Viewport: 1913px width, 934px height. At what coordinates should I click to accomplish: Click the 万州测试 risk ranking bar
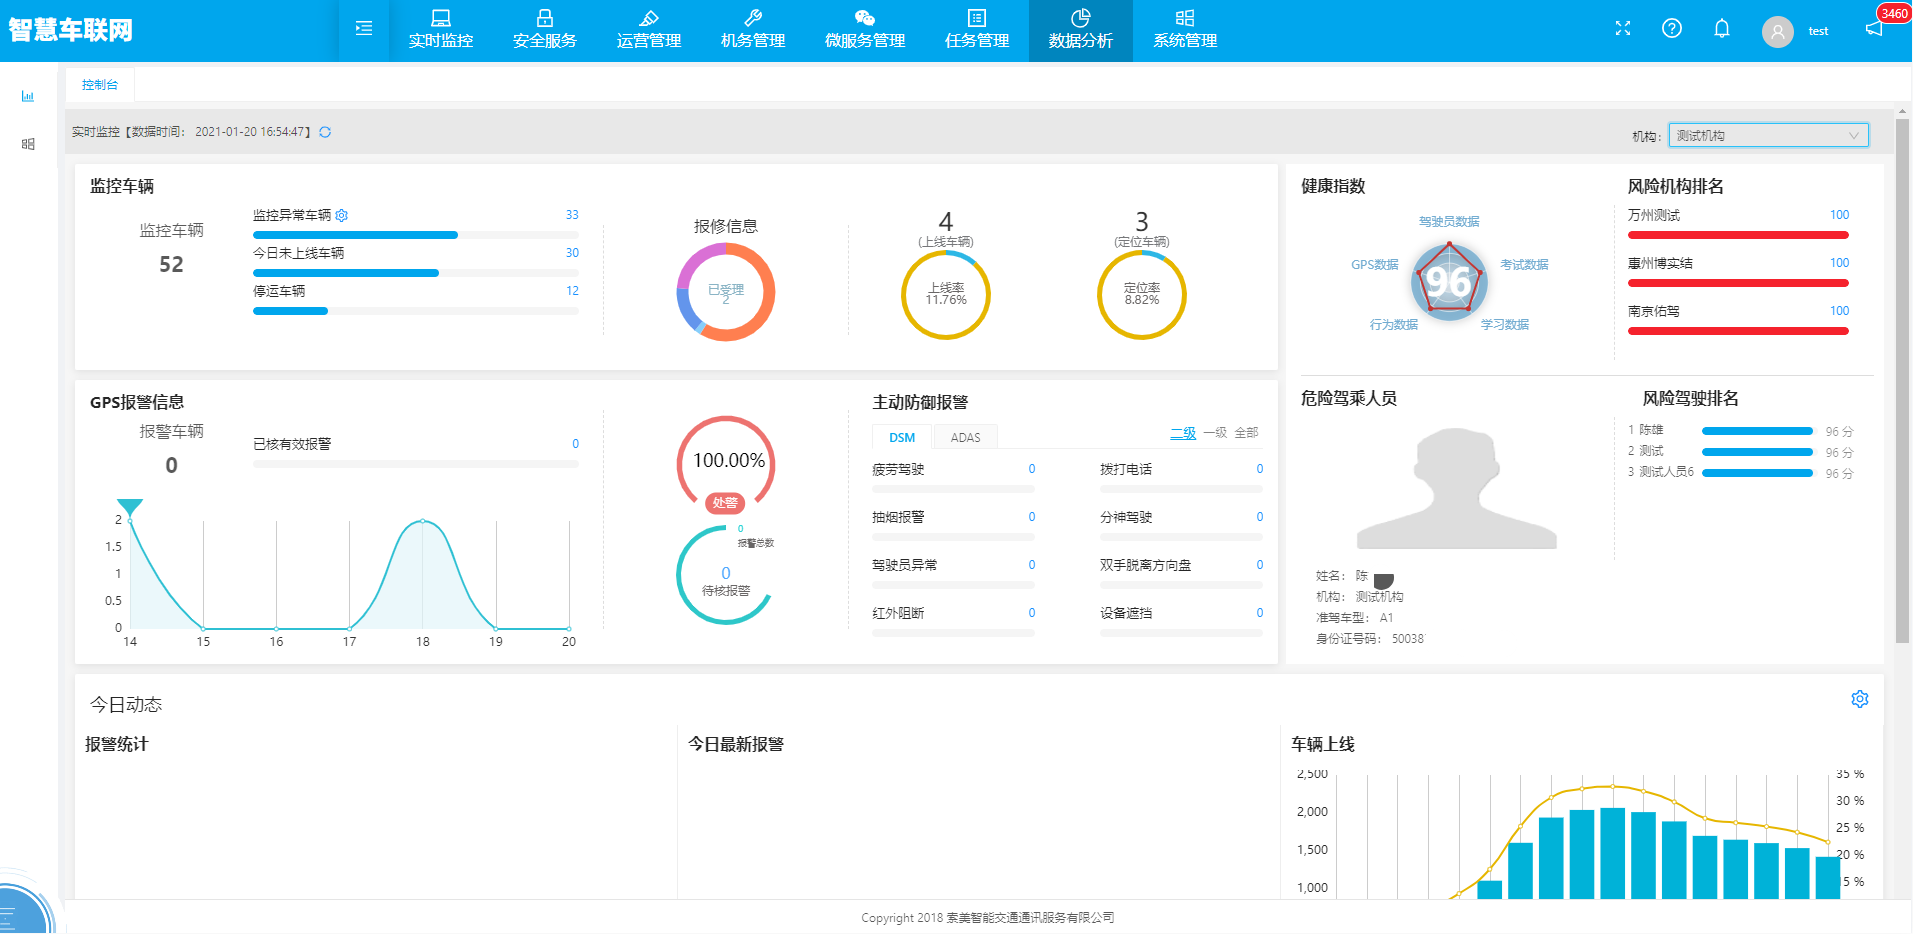pyautogui.click(x=1737, y=235)
